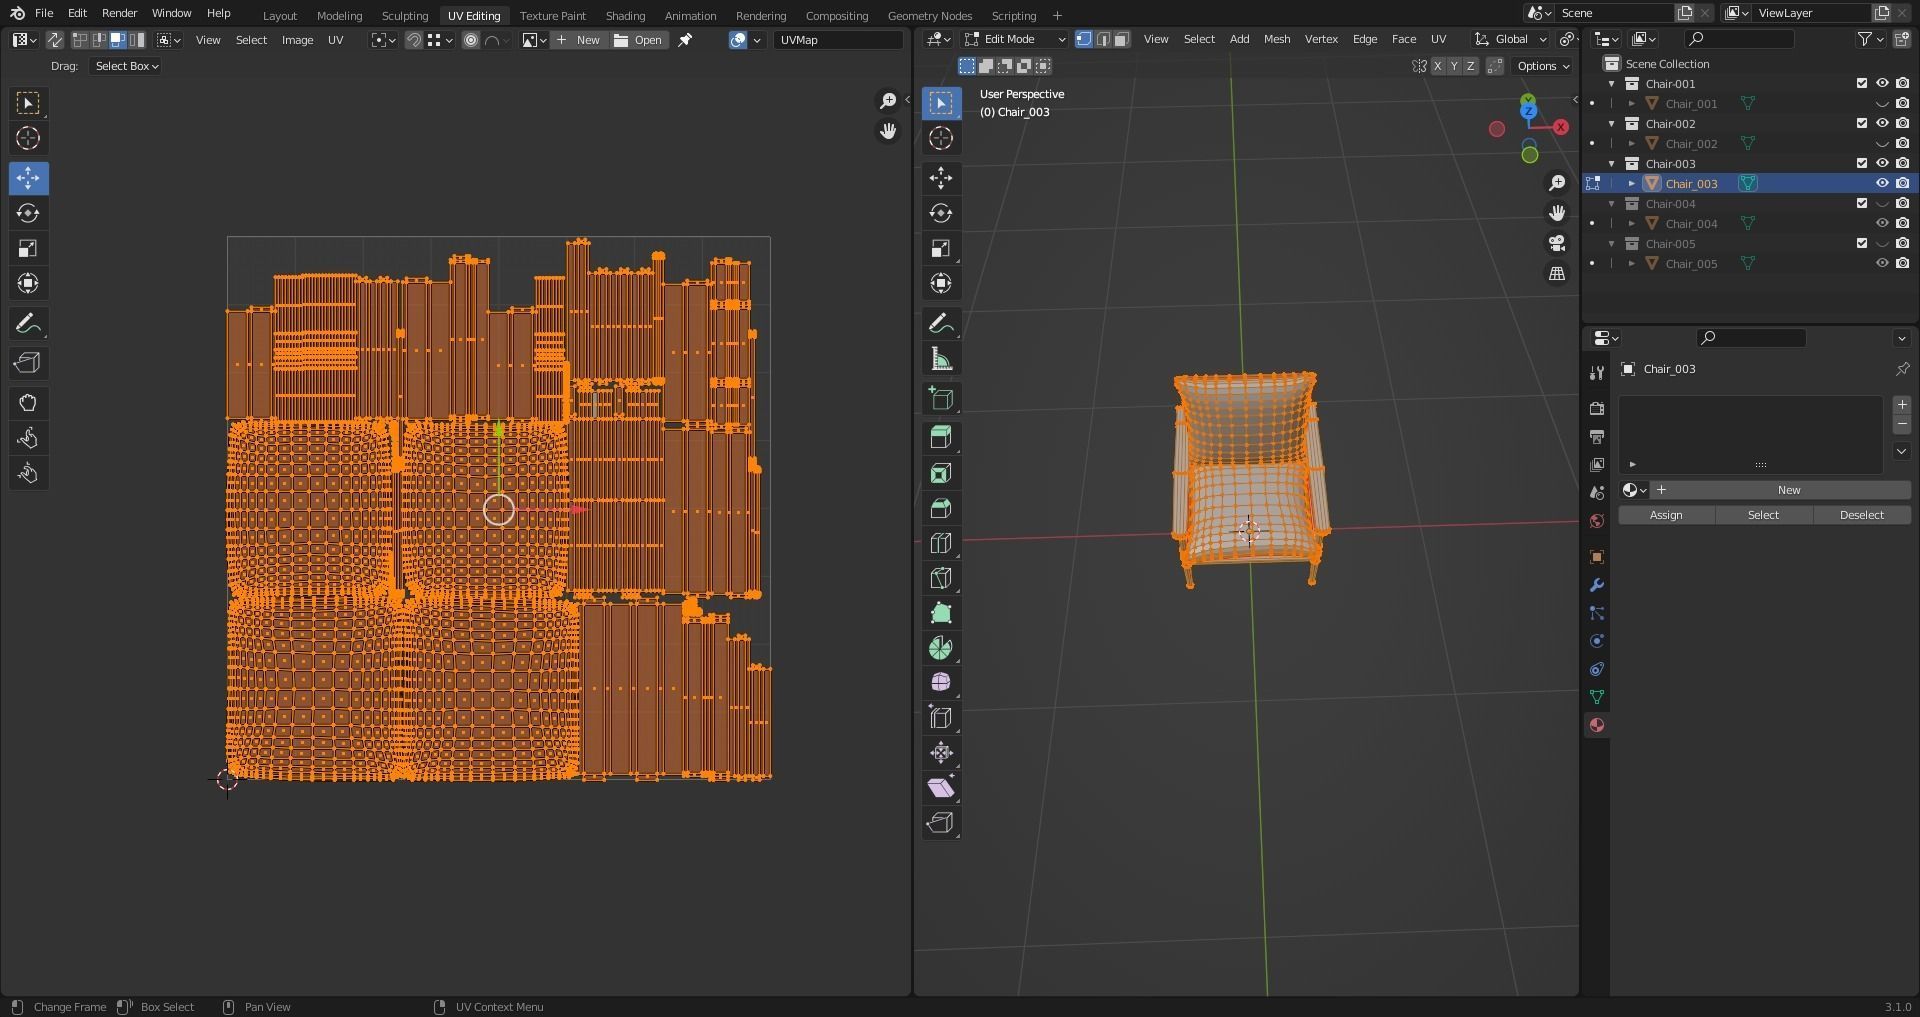Collapse the Chair-004 collection

(1612, 204)
